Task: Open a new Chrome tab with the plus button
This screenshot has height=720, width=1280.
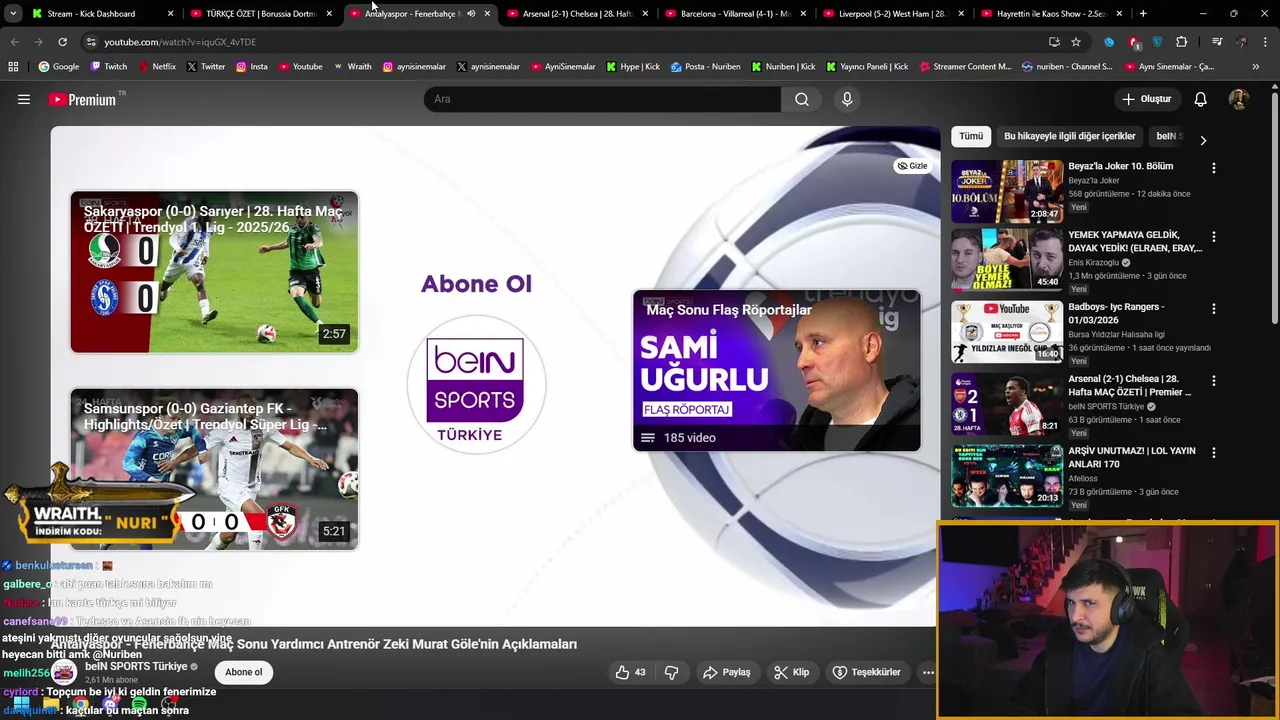Action: [x=1143, y=14]
